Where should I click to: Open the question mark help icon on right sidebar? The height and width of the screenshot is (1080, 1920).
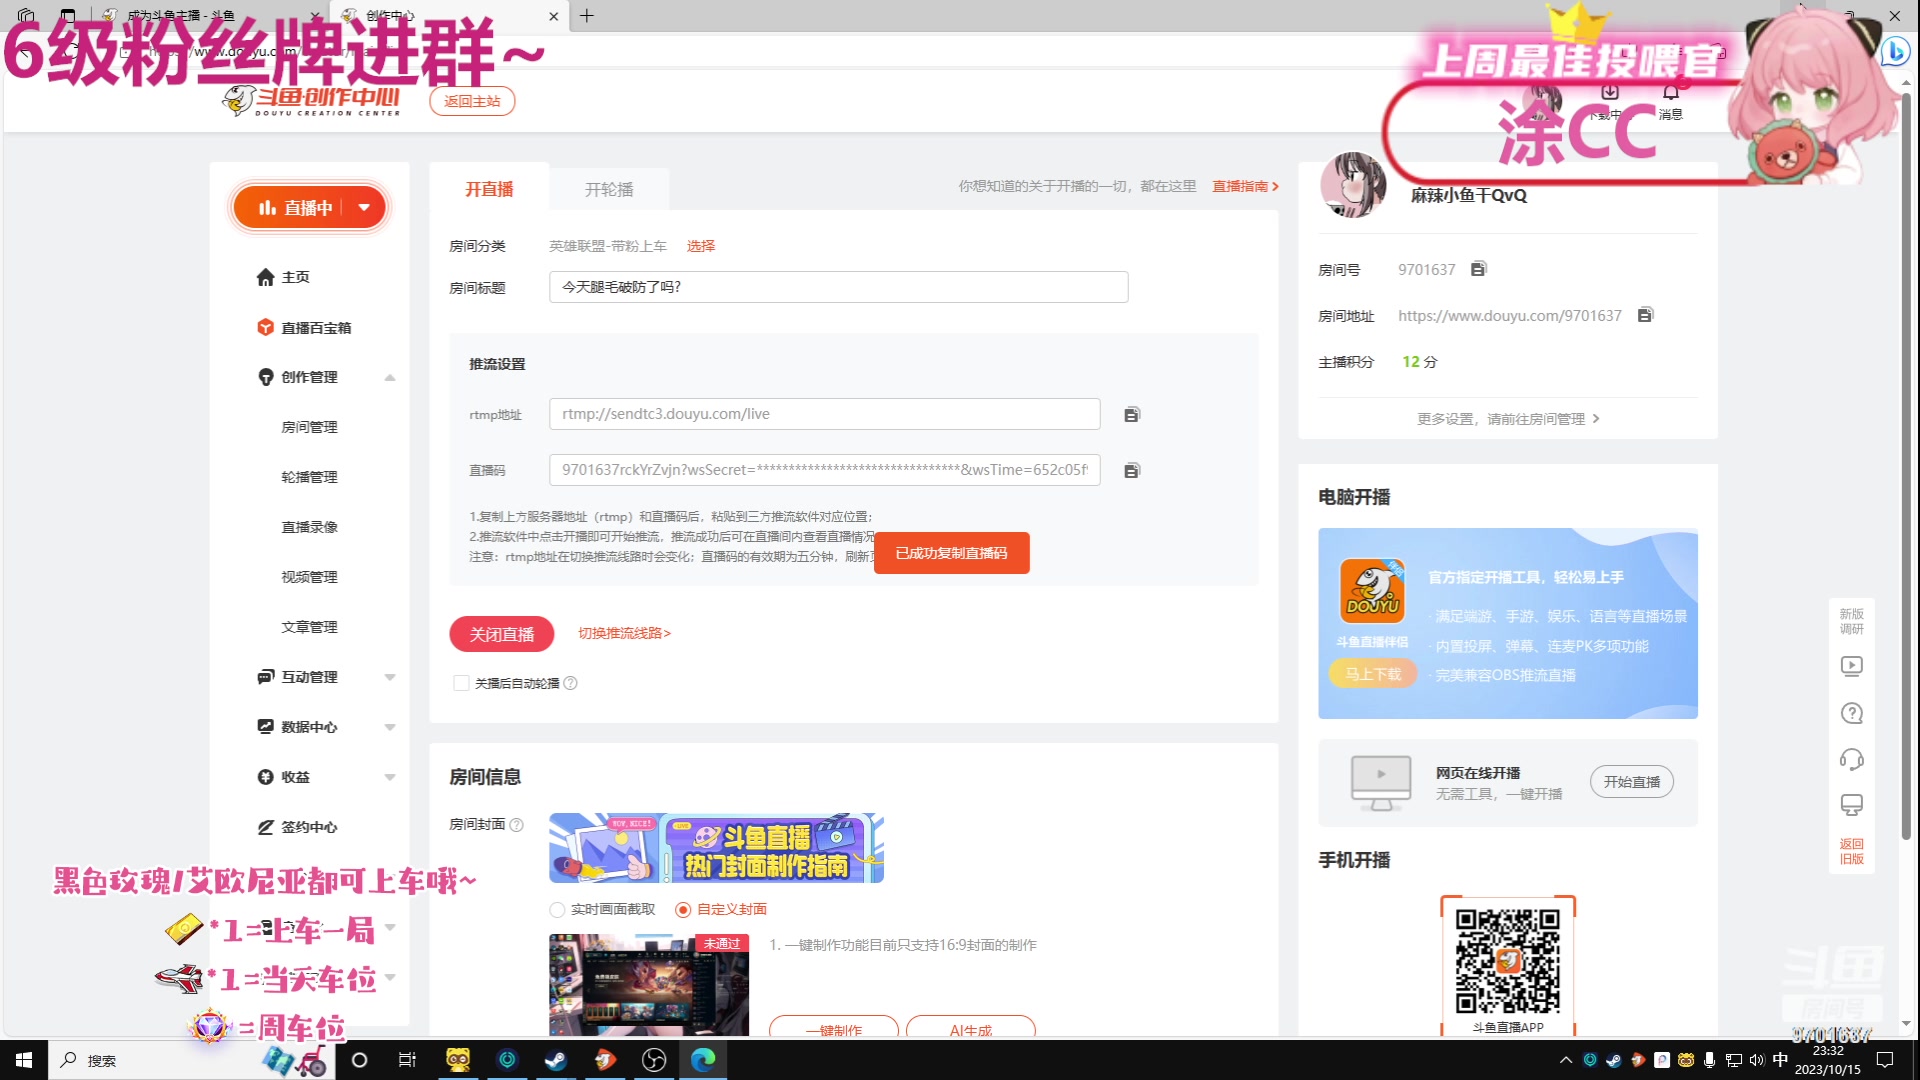[x=1851, y=713]
